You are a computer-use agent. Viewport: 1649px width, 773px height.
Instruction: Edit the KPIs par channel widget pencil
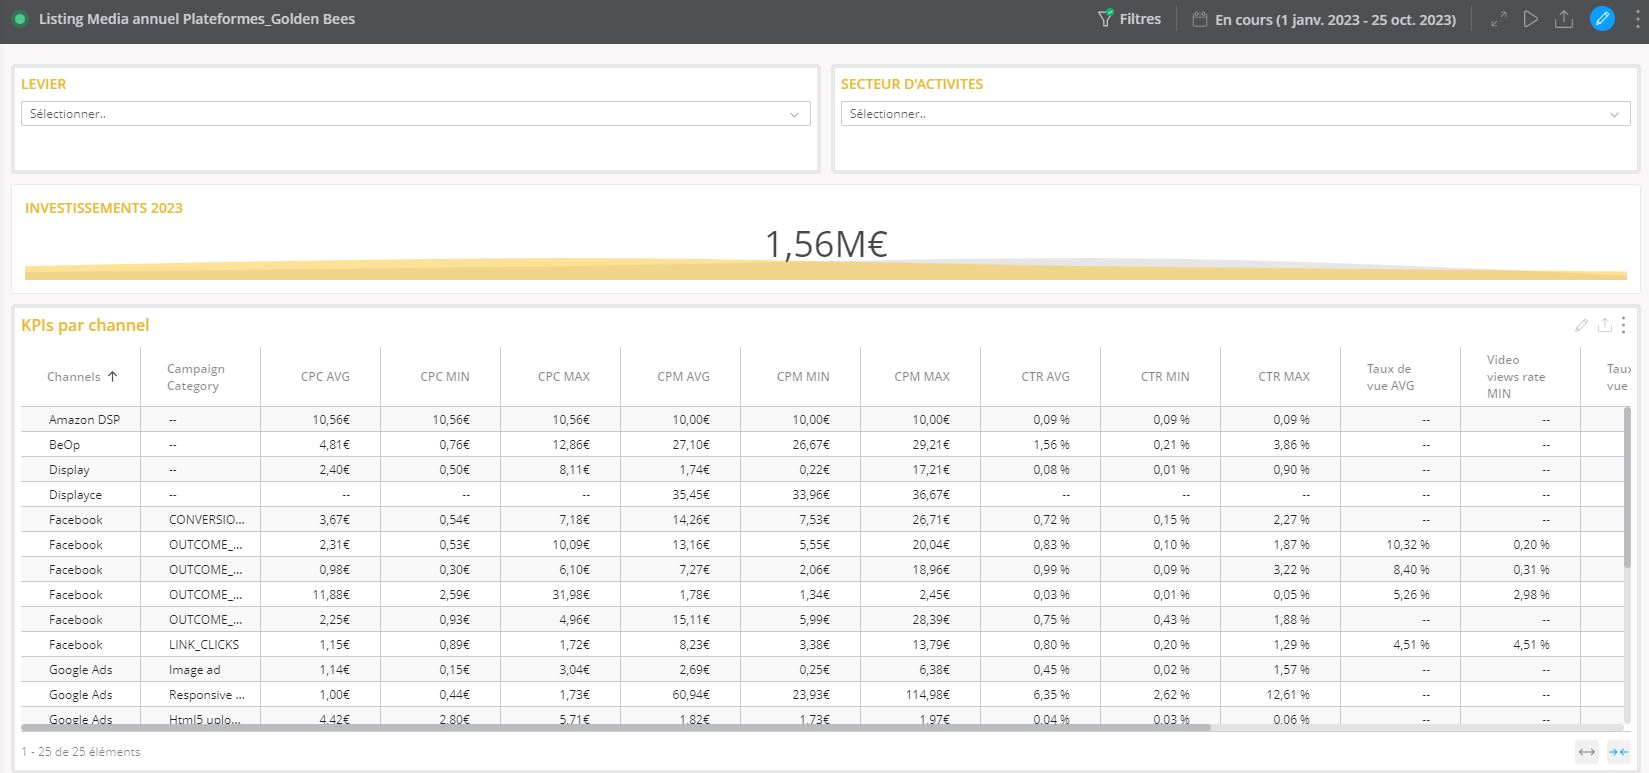pyautogui.click(x=1581, y=325)
